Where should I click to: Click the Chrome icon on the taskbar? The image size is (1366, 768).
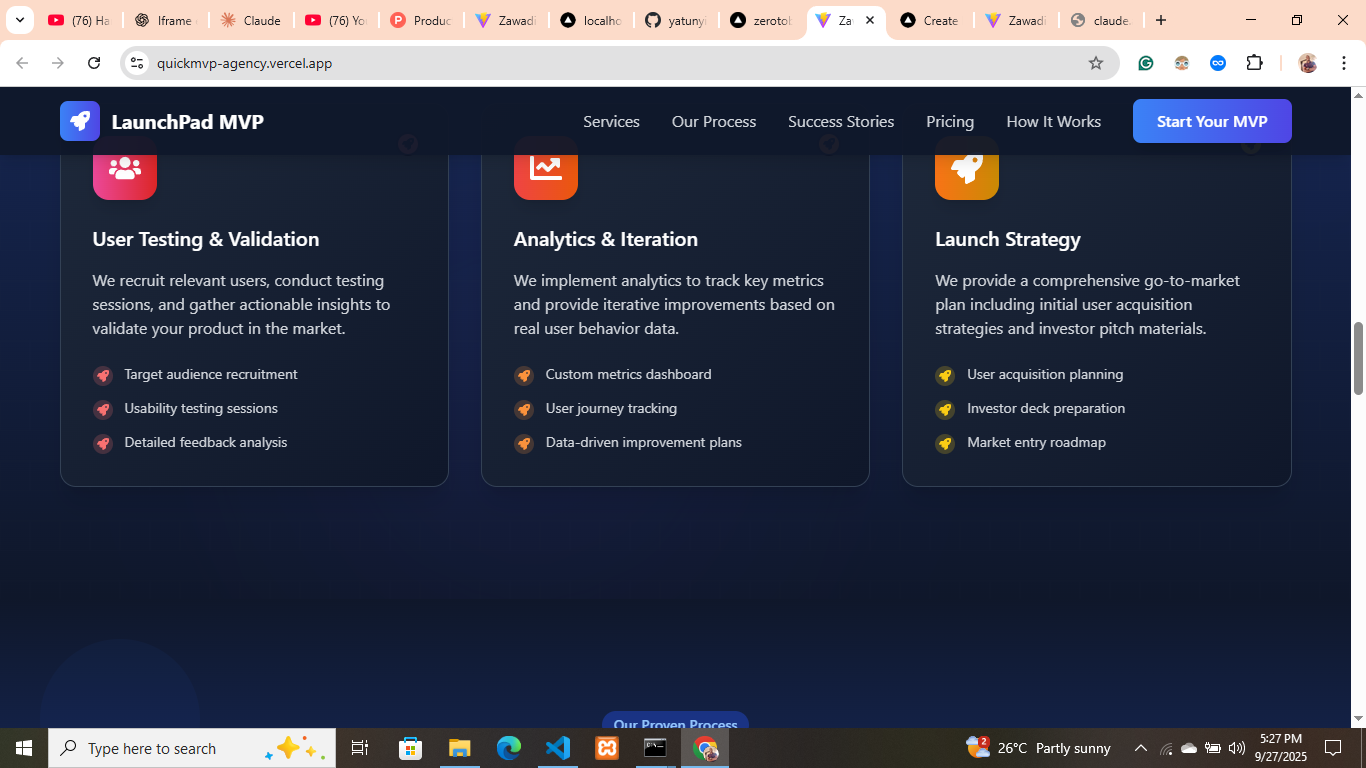706,748
